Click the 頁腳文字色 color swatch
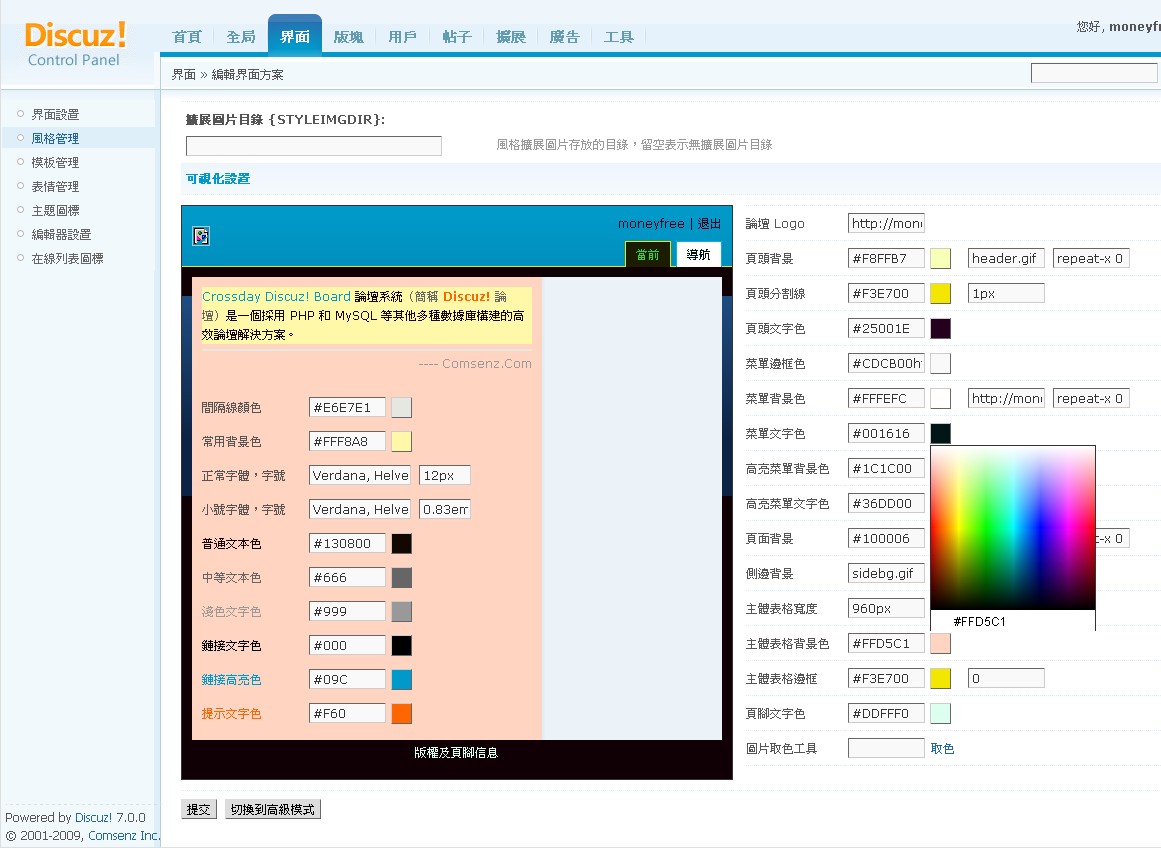 [940, 713]
